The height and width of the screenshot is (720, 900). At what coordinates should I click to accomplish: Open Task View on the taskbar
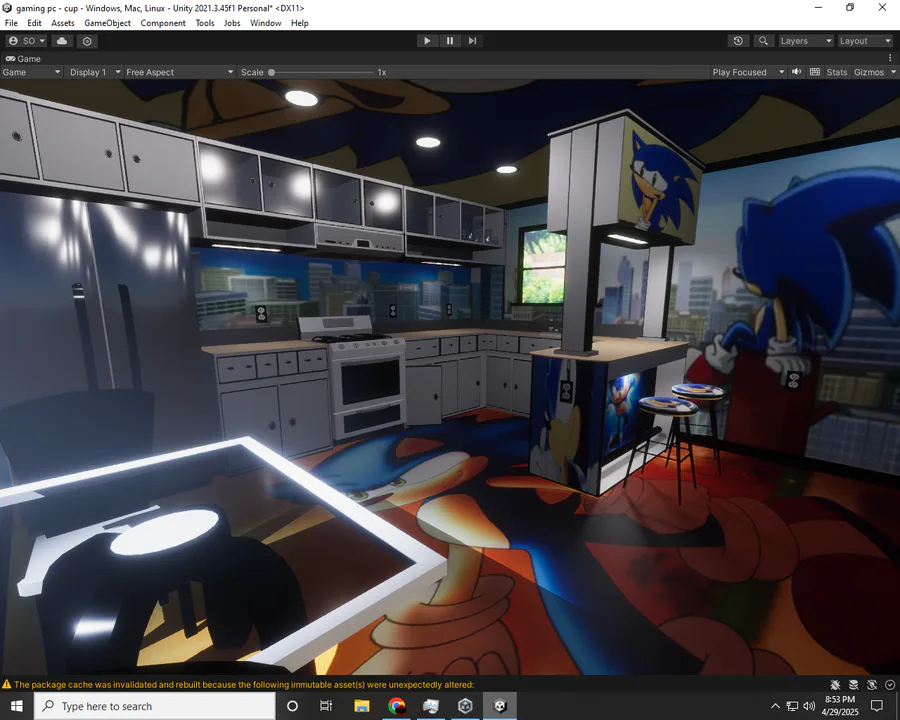pos(326,706)
